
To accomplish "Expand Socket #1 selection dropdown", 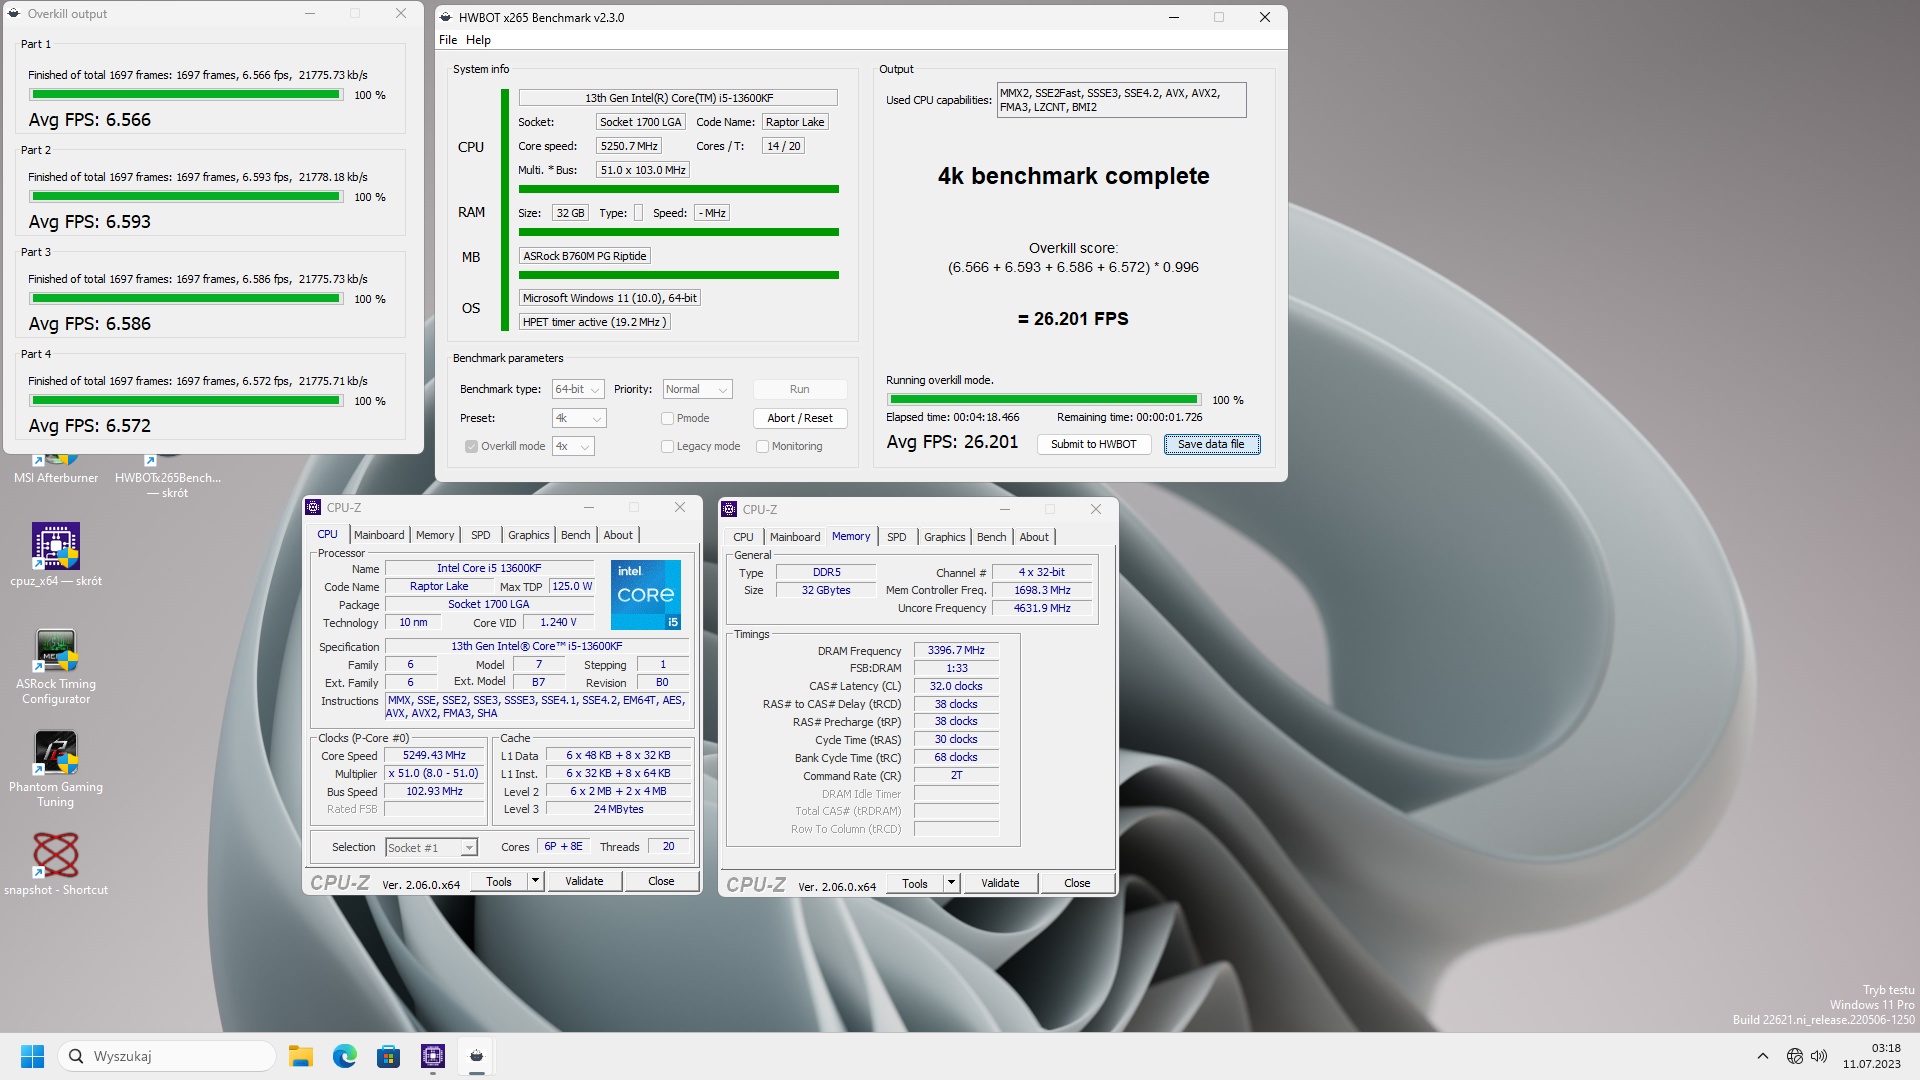I will coord(431,848).
